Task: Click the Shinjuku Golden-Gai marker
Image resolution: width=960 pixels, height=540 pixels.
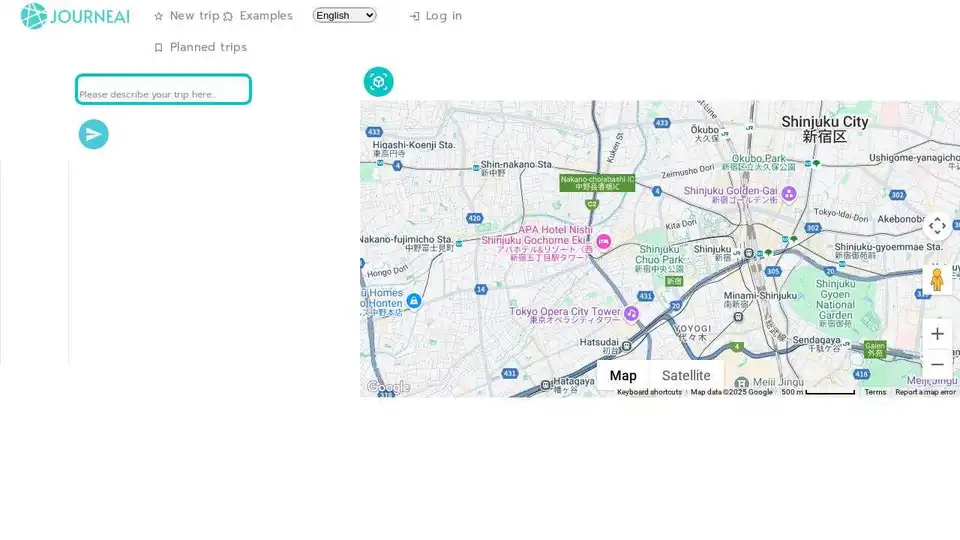Action: pos(789,193)
